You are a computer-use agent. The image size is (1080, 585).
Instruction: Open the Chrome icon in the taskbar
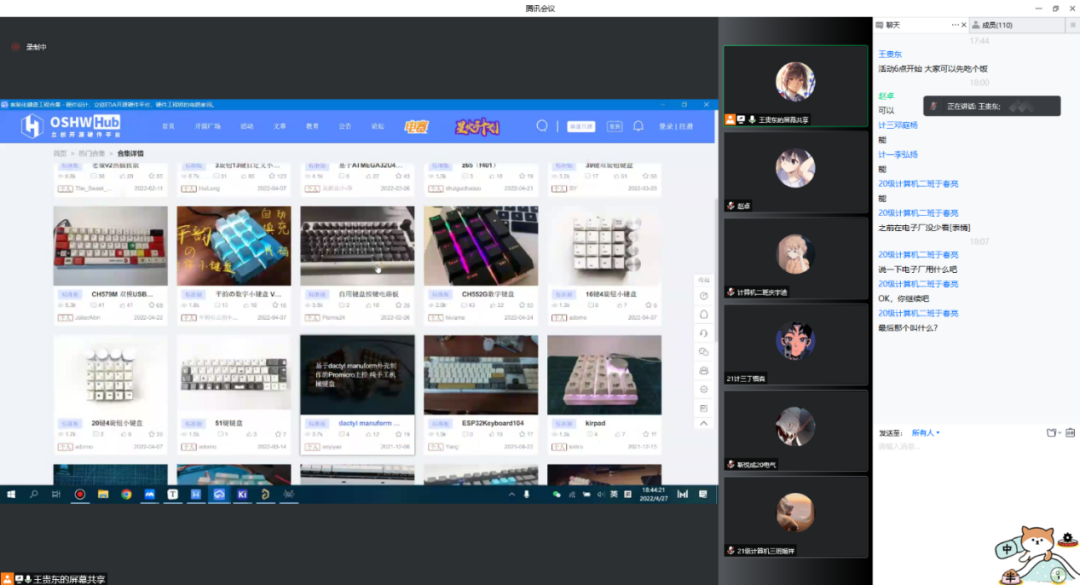point(126,494)
